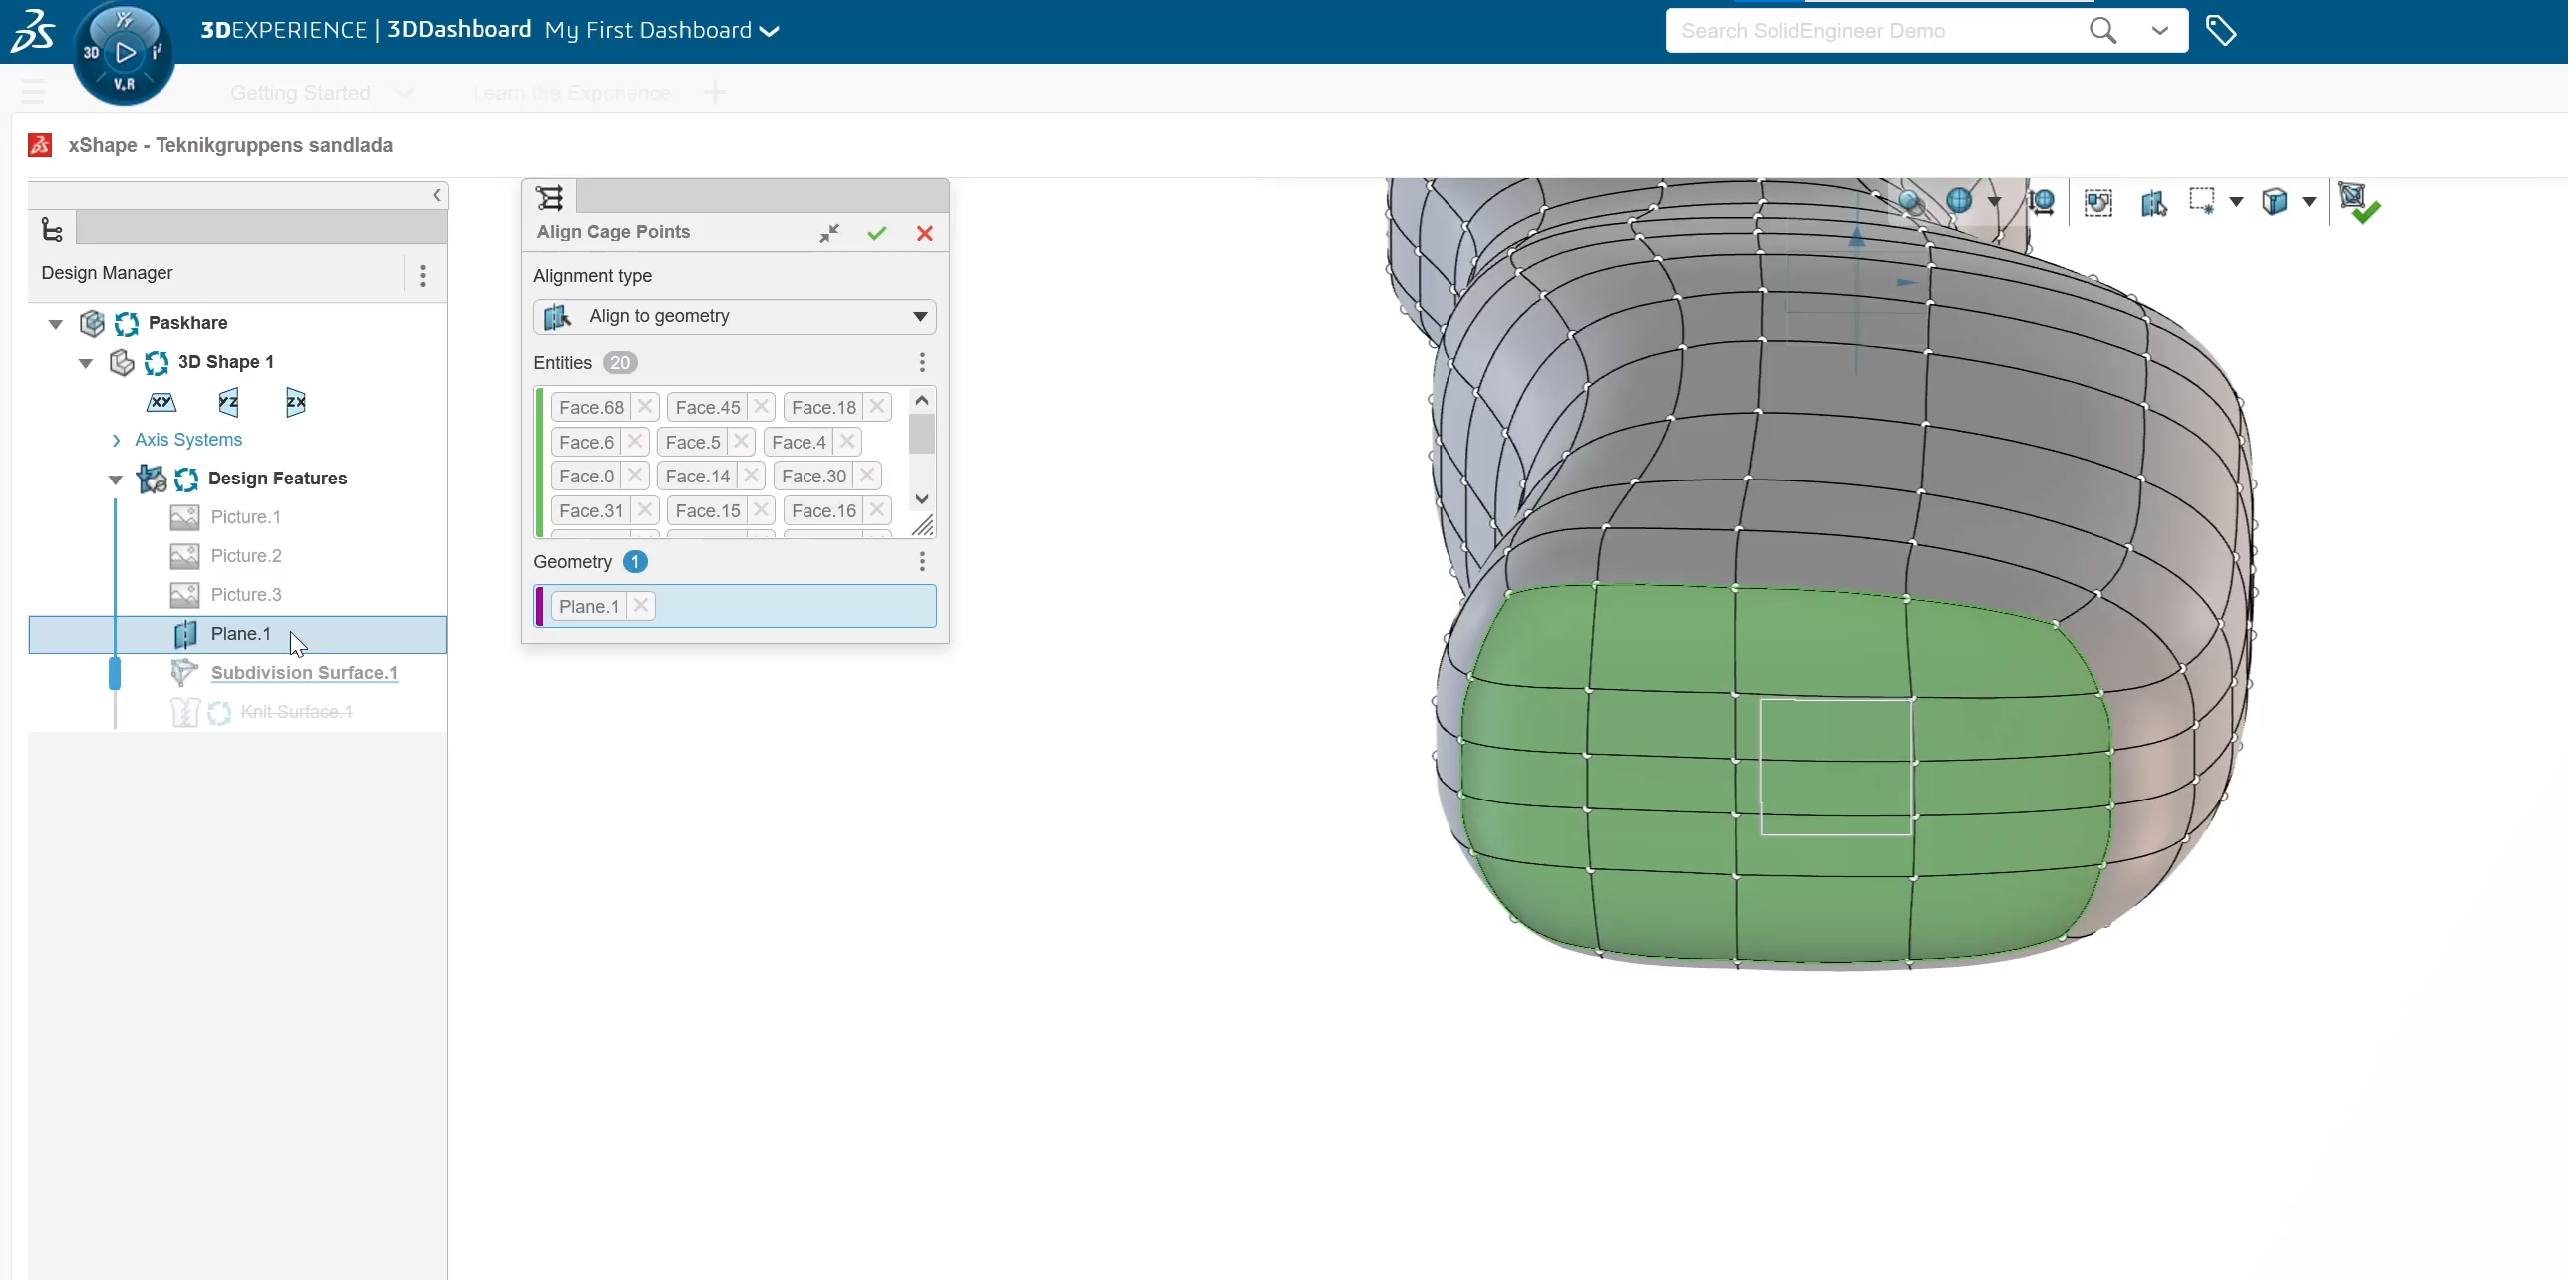Click the XY plane icon
The image size is (2576, 1280).
[x=161, y=402]
